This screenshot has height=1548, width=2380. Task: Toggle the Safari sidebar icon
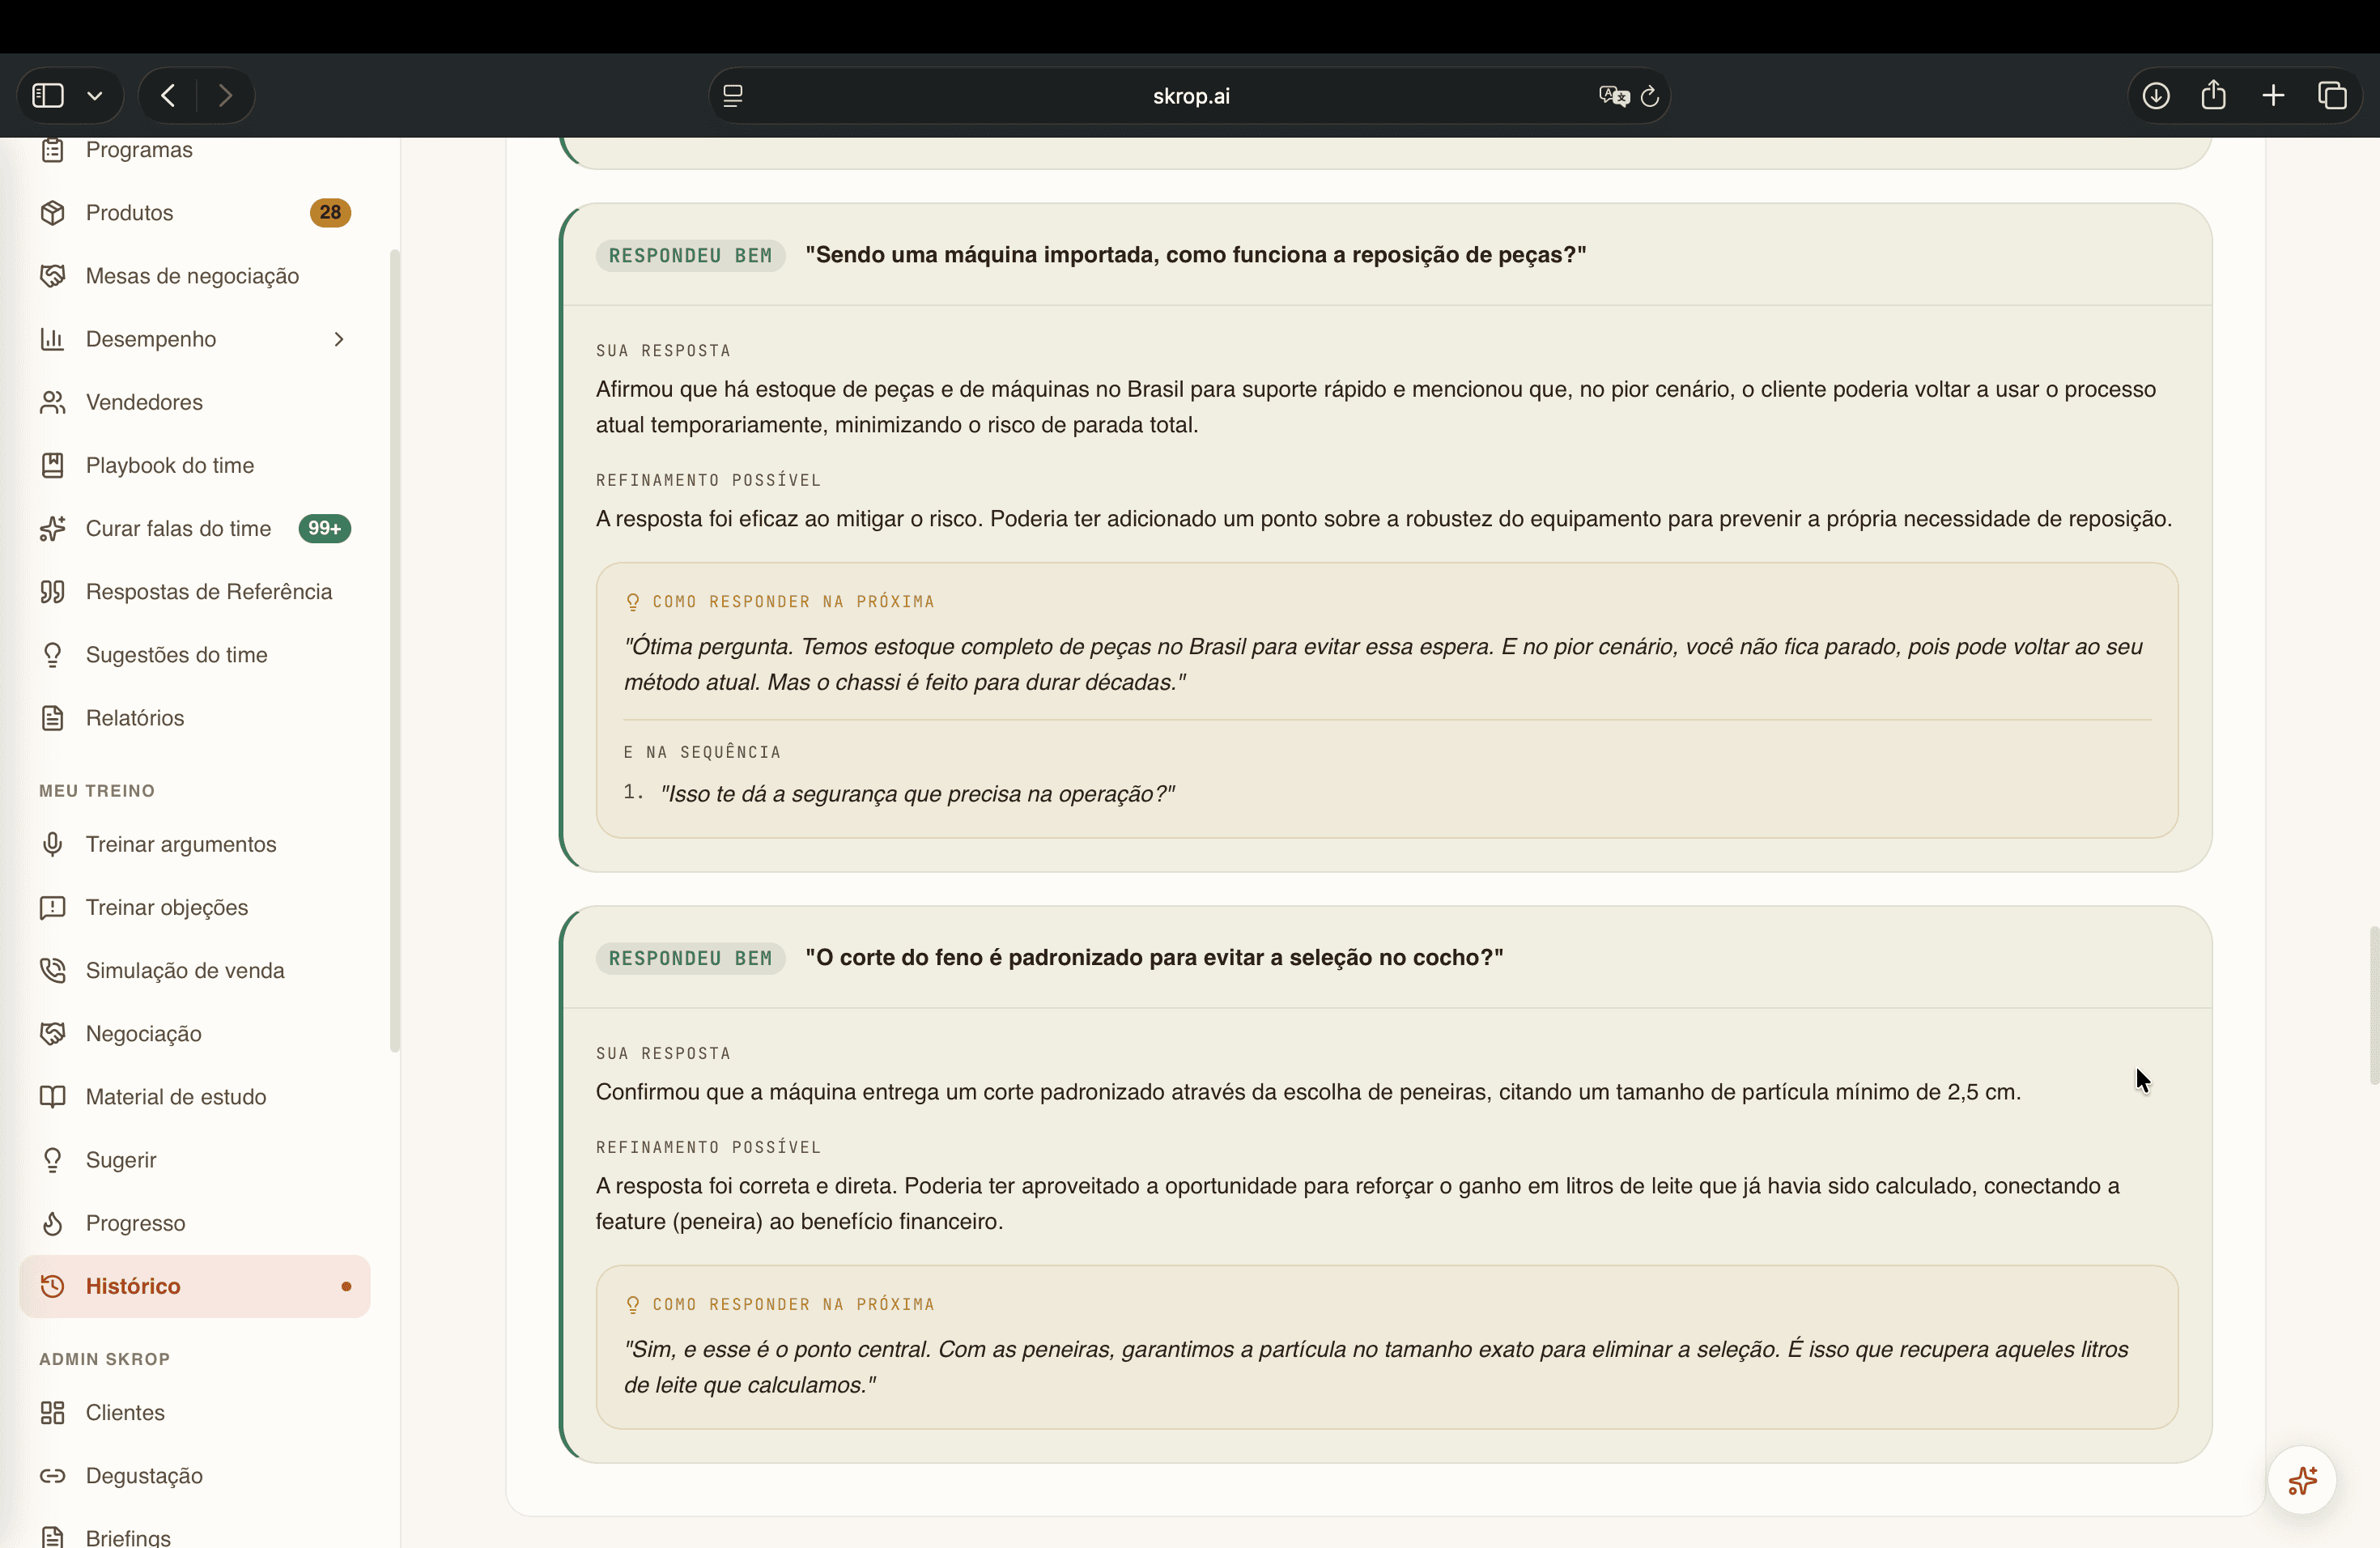(x=48, y=96)
